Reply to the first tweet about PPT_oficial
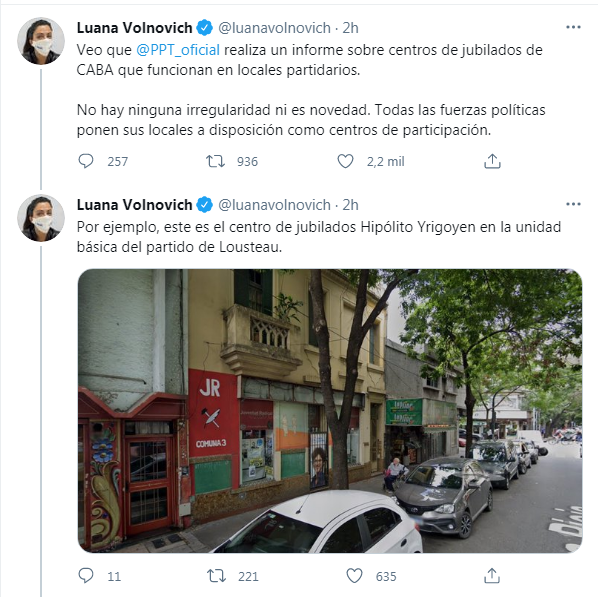The height and width of the screenshot is (597, 598). 86,161
